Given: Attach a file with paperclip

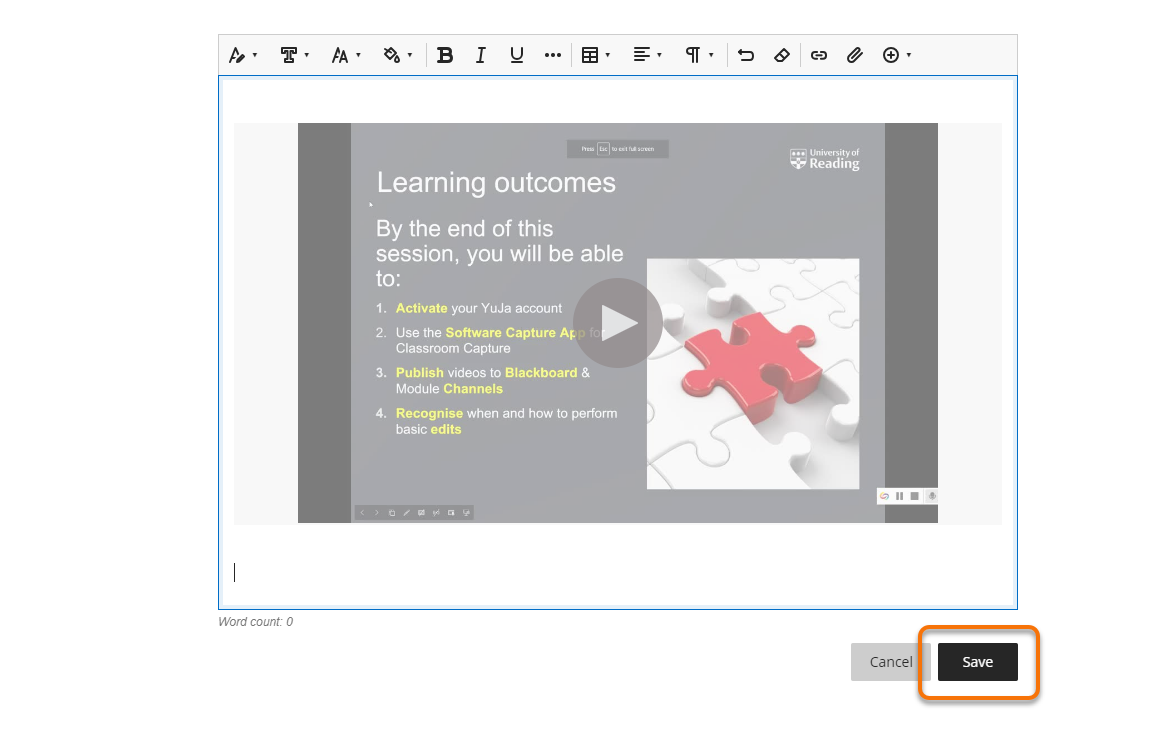Looking at the screenshot, I should (x=855, y=55).
